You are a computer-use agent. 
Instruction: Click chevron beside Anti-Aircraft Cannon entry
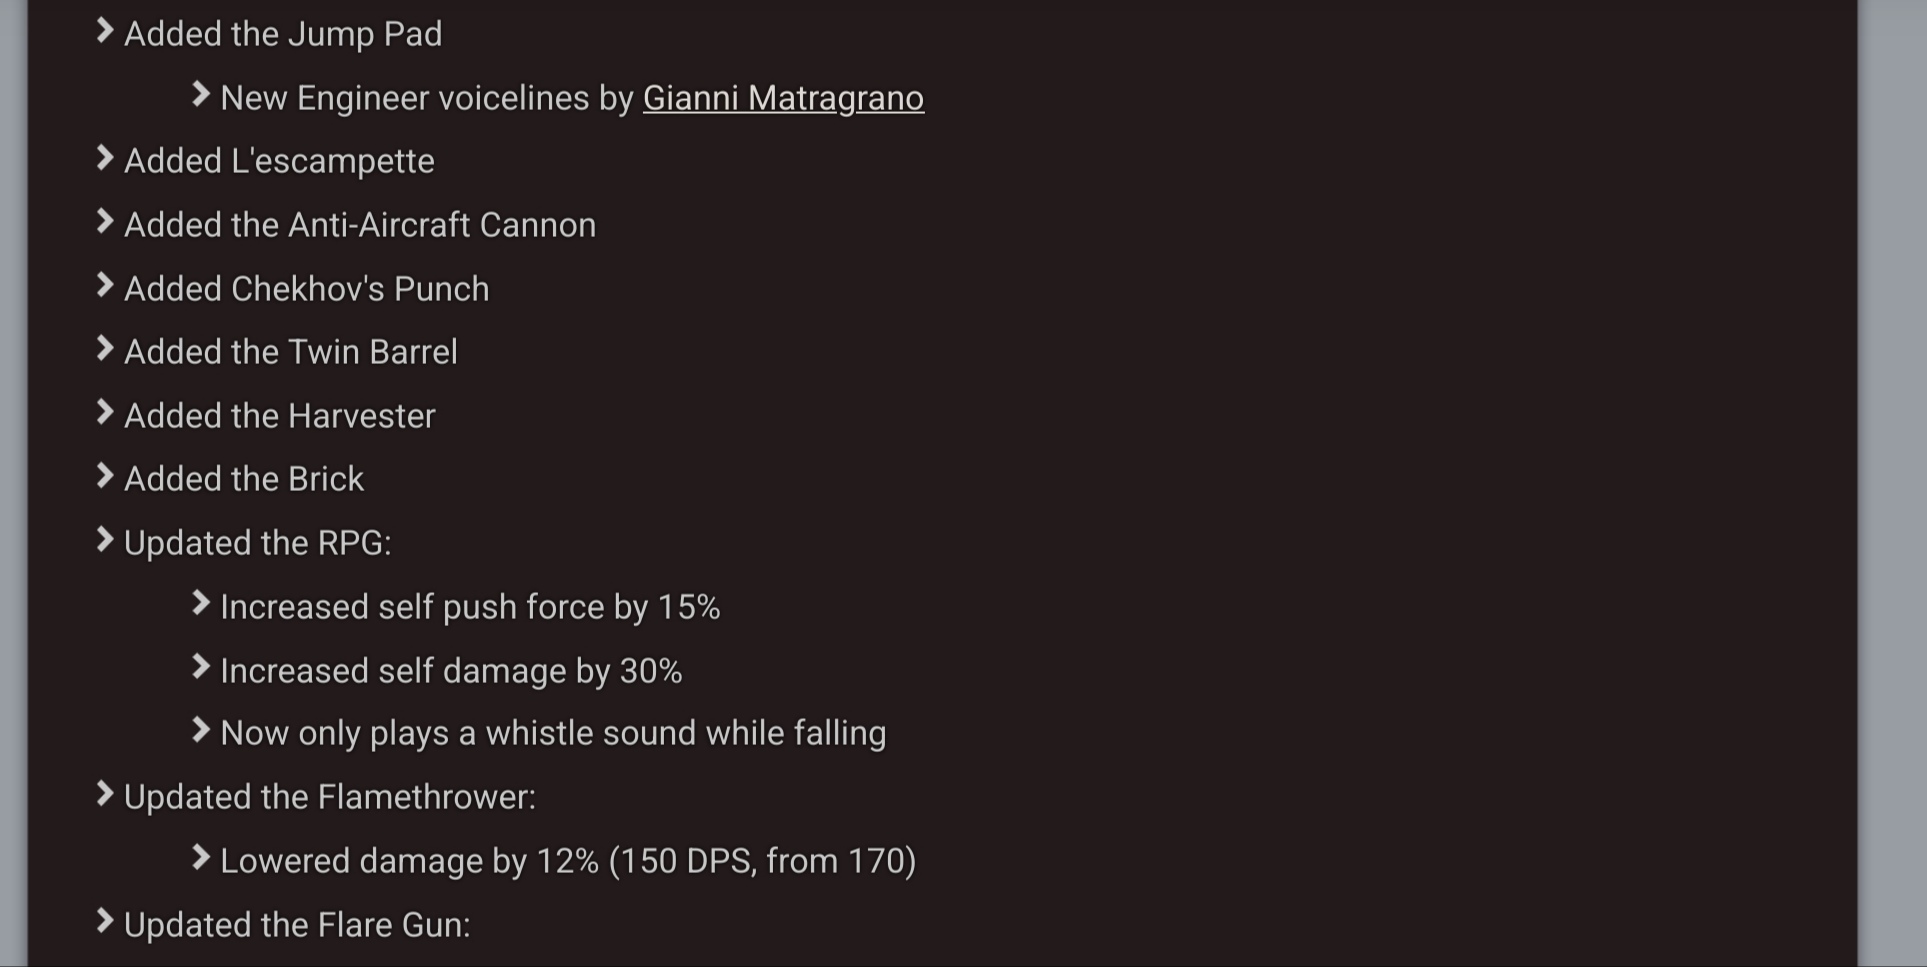click(x=105, y=222)
